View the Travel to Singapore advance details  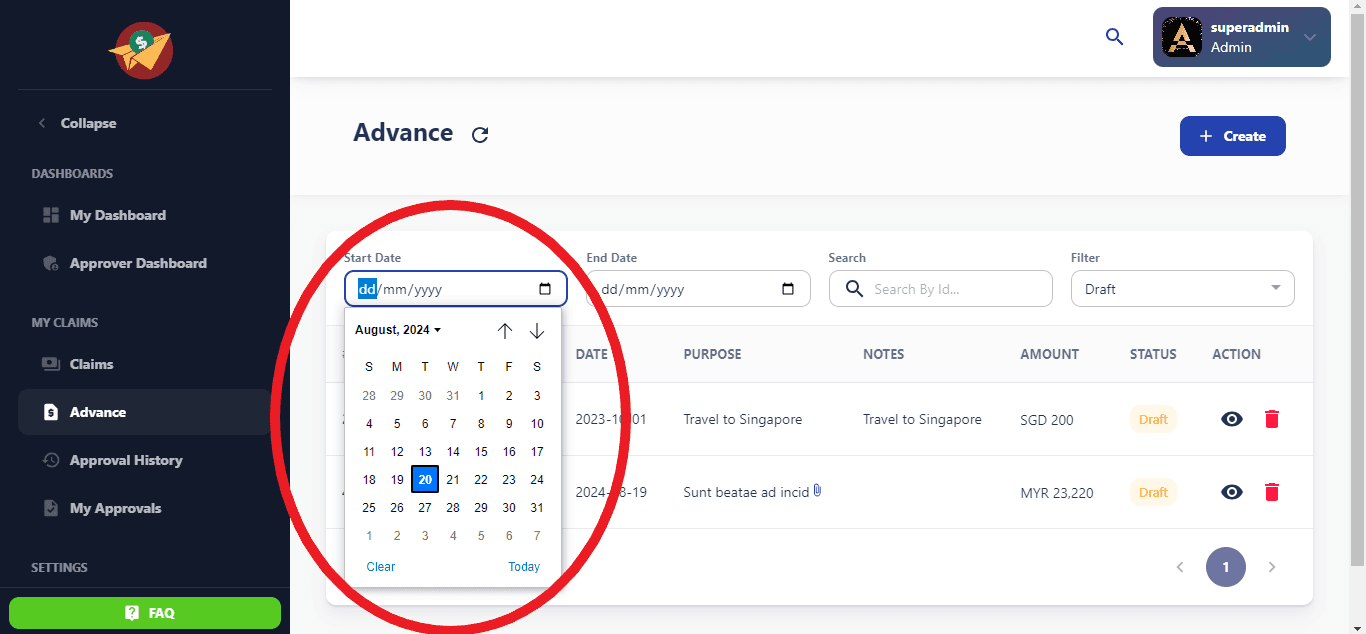(x=1231, y=419)
